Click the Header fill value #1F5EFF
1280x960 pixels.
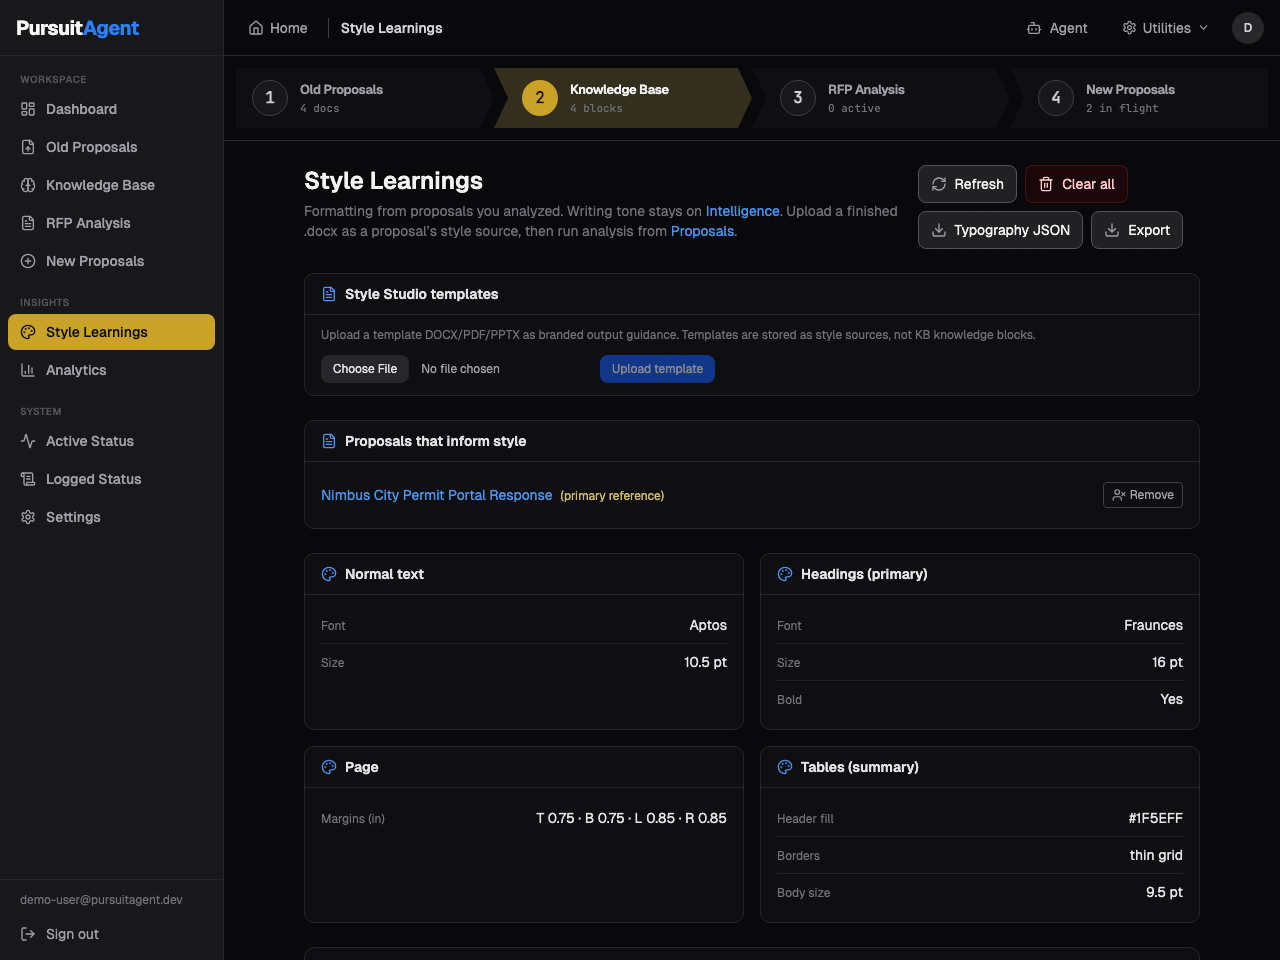(x=1155, y=818)
